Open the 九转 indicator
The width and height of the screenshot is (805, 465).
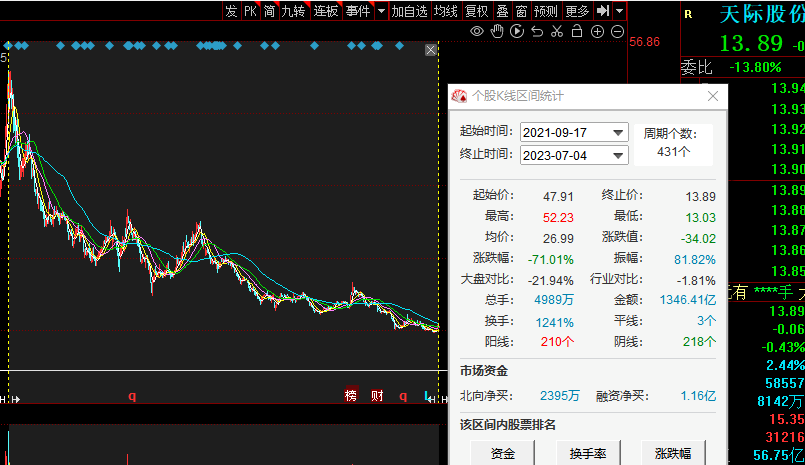coord(293,11)
